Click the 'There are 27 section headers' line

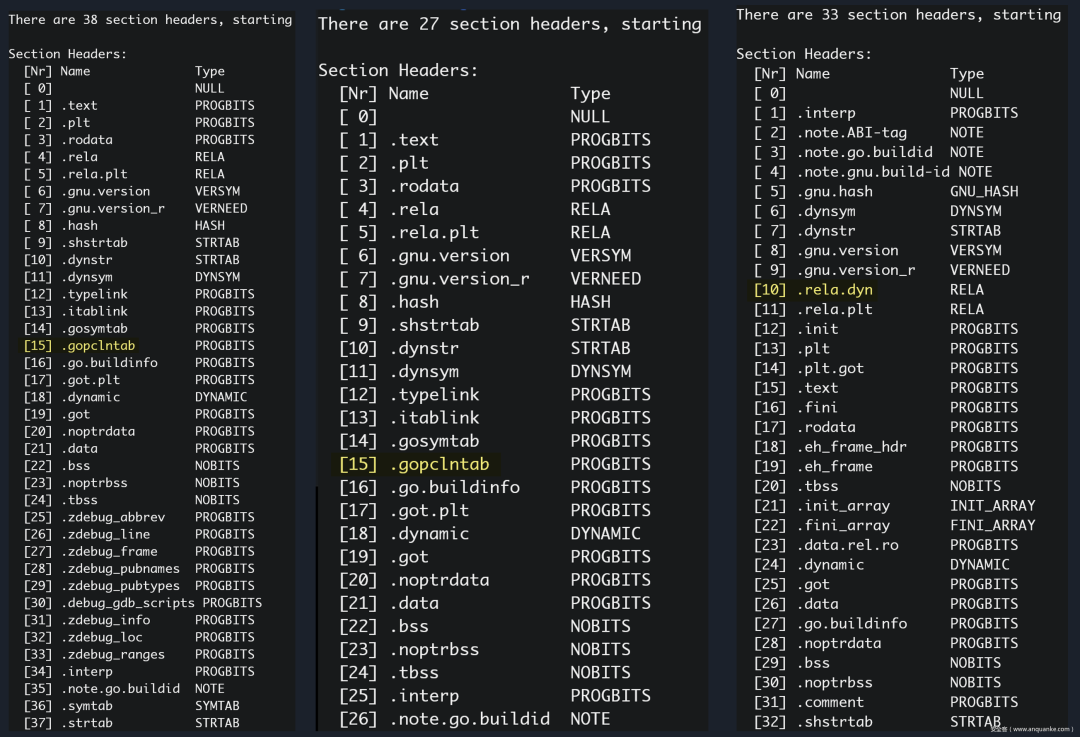pos(510,24)
